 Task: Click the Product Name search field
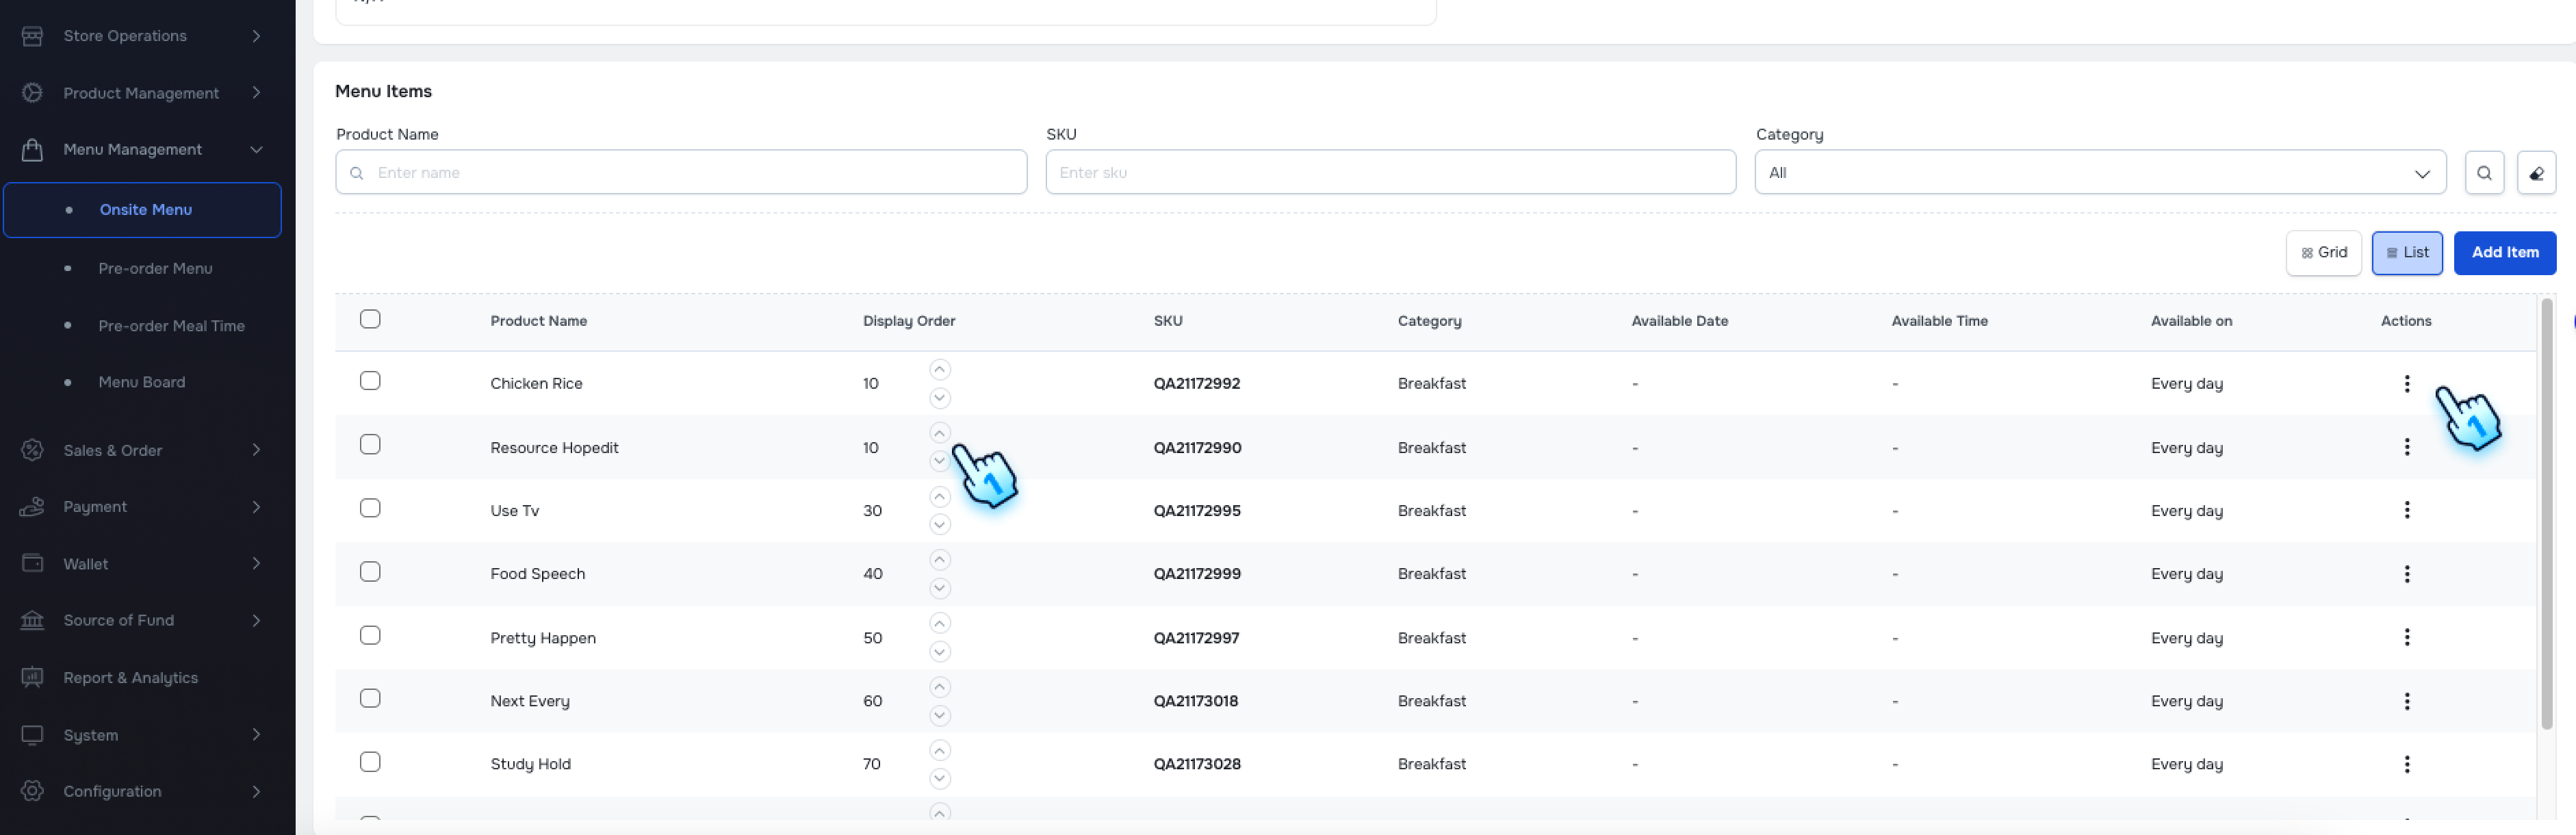[x=681, y=173]
